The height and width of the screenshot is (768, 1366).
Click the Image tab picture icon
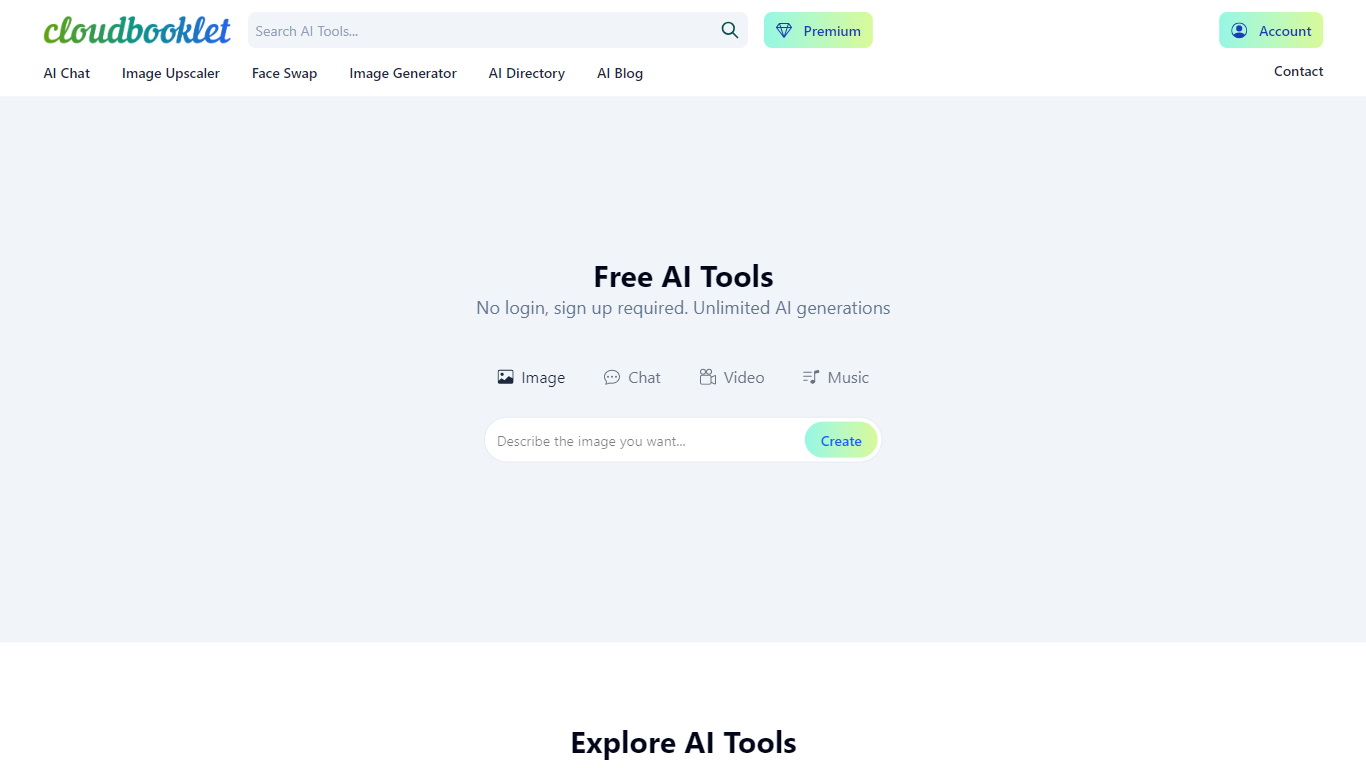pyautogui.click(x=506, y=377)
